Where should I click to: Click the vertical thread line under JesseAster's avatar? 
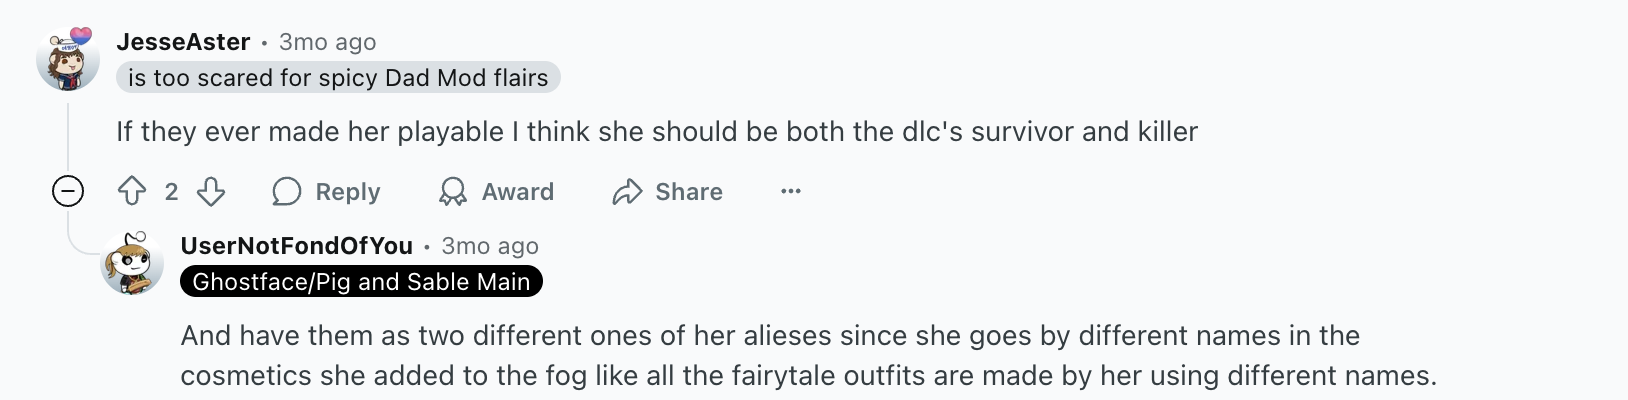68,135
